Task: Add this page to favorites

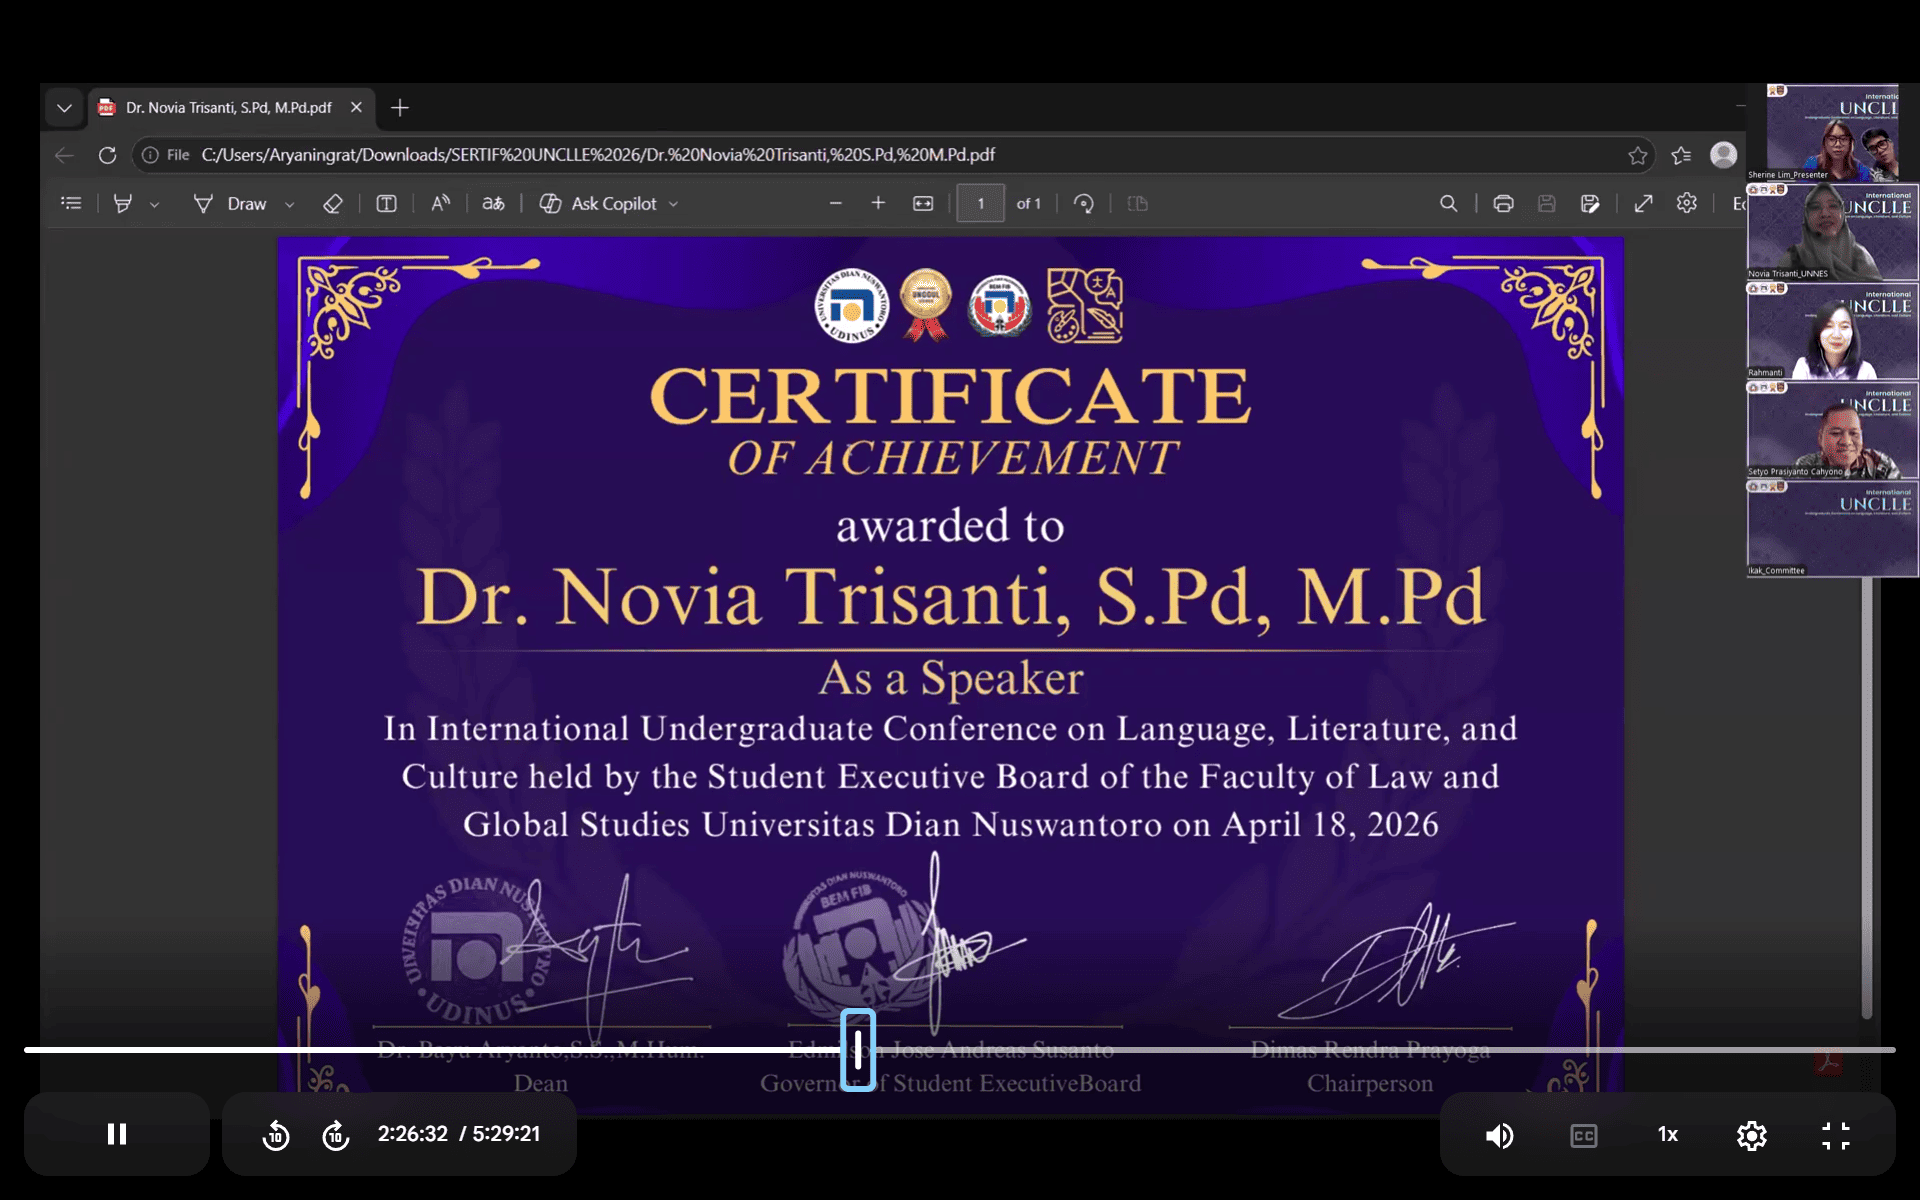Action: (1637, 155)
